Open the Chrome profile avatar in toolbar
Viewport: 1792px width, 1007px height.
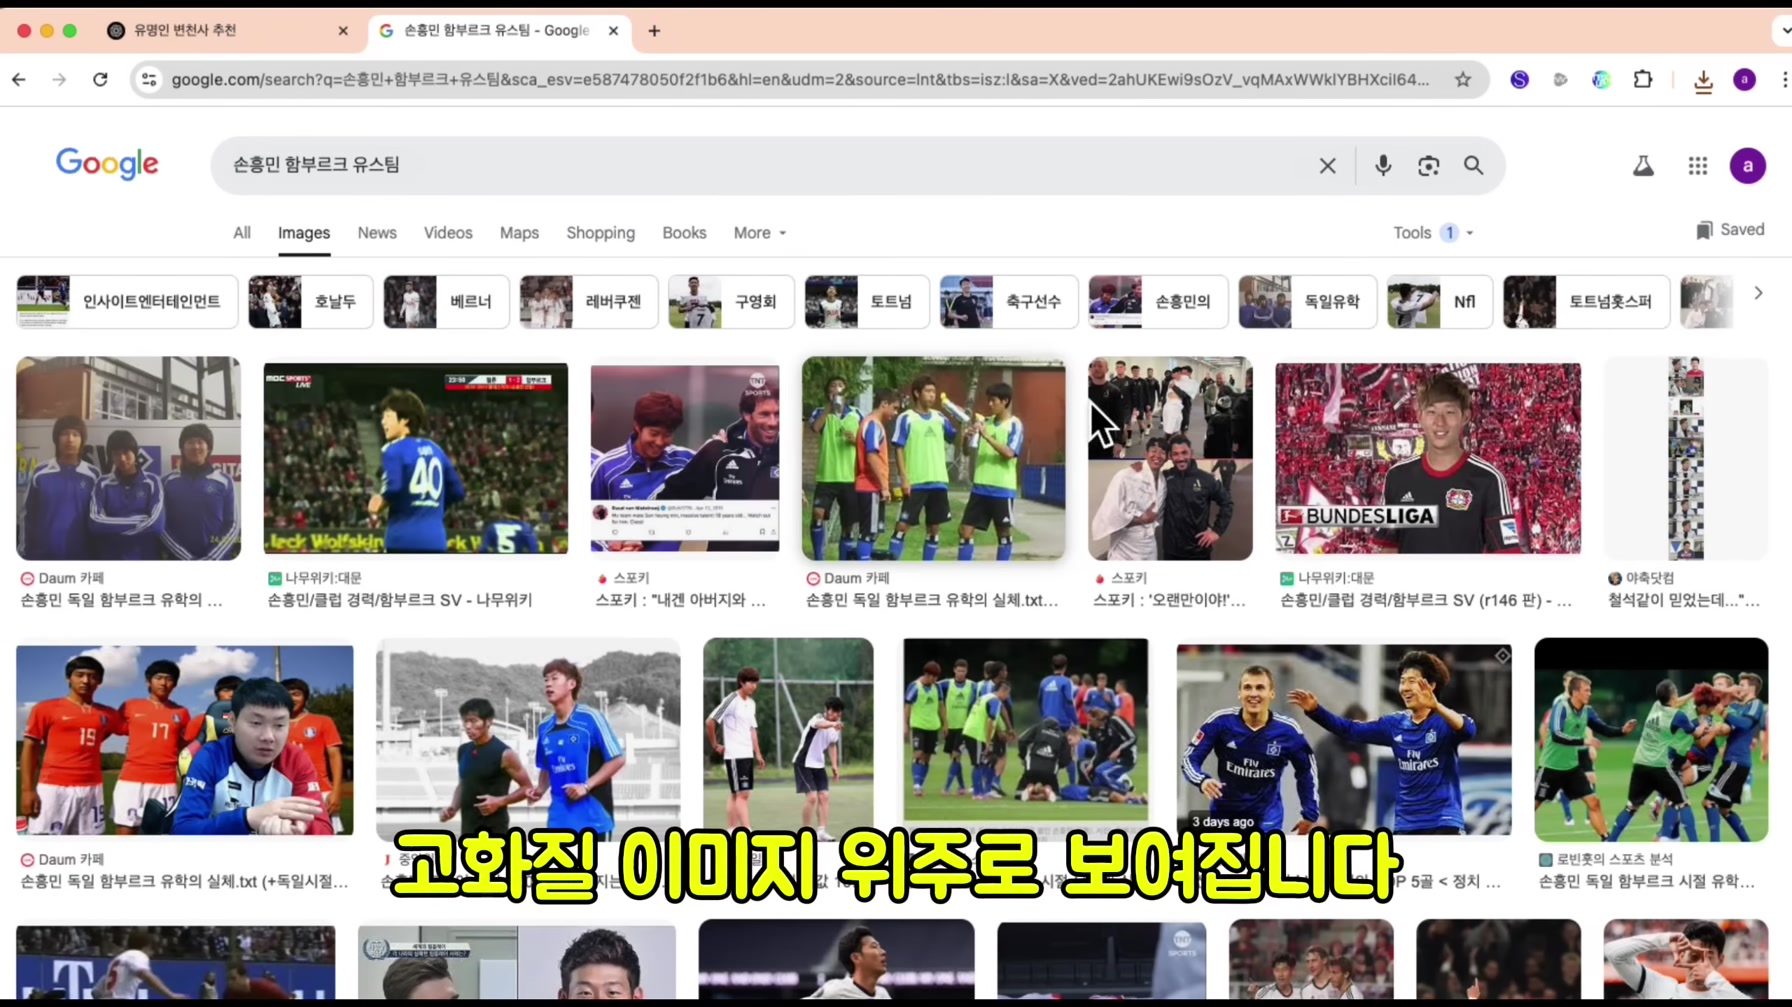point(1744,80)
